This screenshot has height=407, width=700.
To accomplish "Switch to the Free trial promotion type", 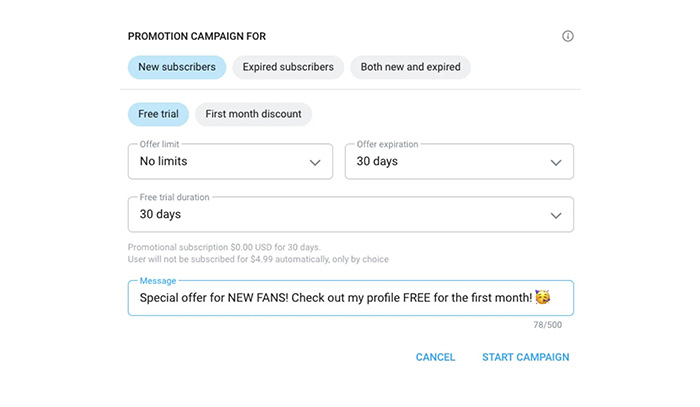I will [158, 114].
